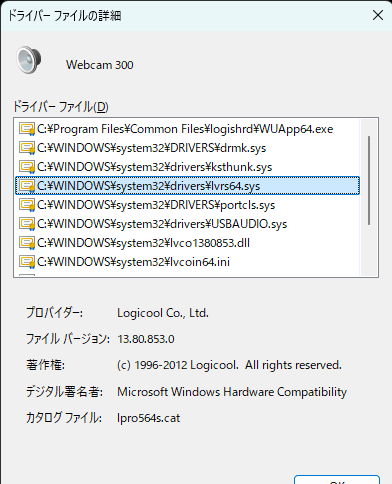
Task: Click the Webcam 300 speaker device icon
Action: pyautogui.click(x=29, y=60)
